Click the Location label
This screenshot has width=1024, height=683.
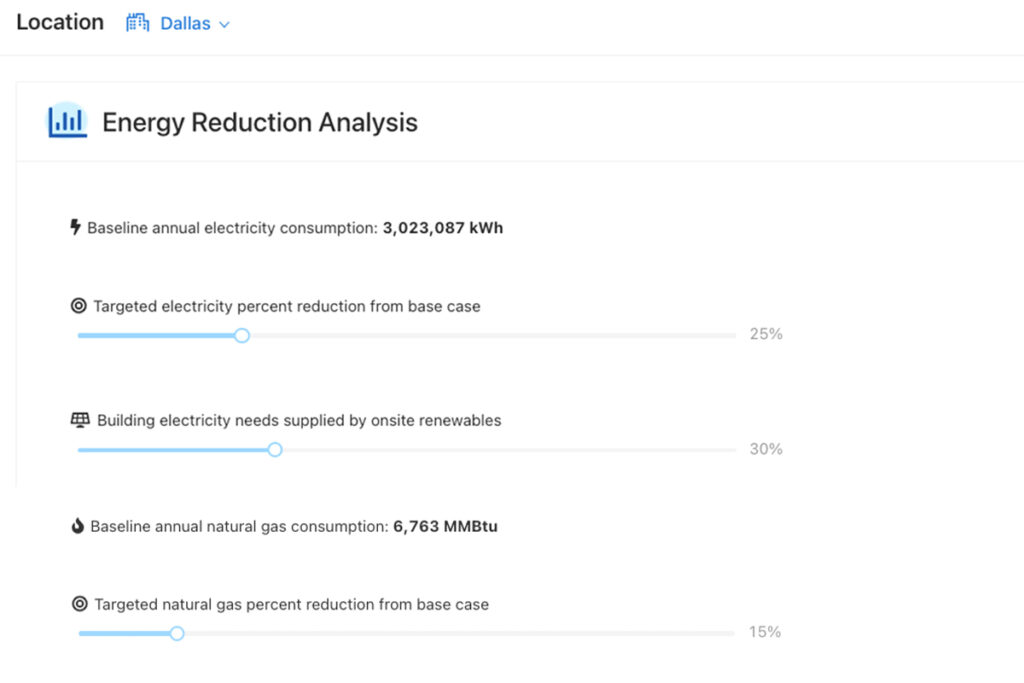(60, 22)
